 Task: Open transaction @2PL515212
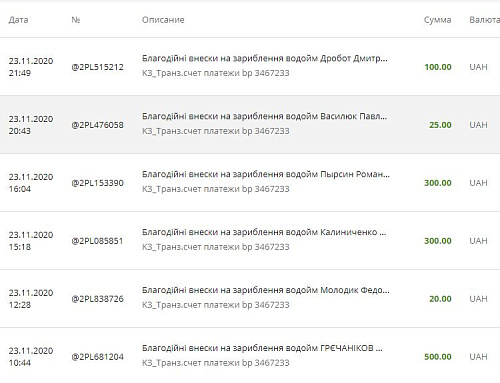[x=97, y=67]
